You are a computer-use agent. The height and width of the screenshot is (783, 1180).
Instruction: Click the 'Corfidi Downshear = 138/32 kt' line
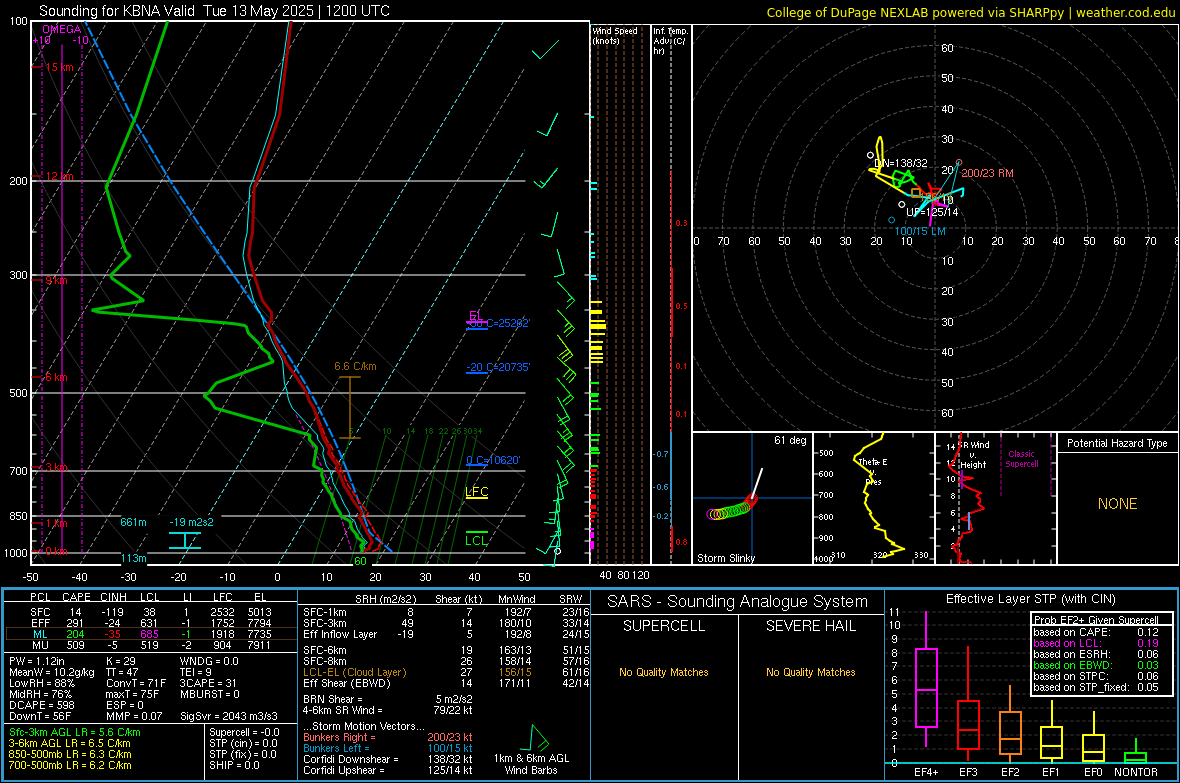pos(388,759)
